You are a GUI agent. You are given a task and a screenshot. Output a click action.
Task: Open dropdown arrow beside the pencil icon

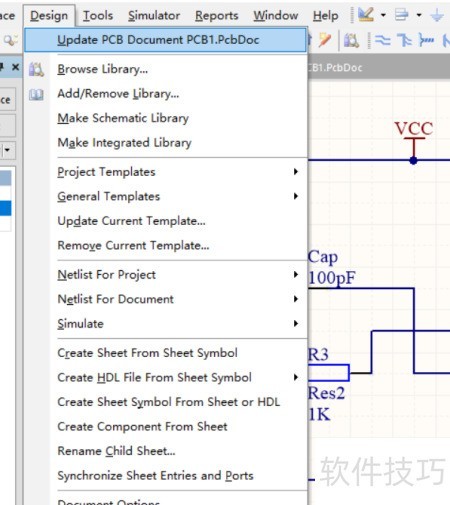(383, 15)
